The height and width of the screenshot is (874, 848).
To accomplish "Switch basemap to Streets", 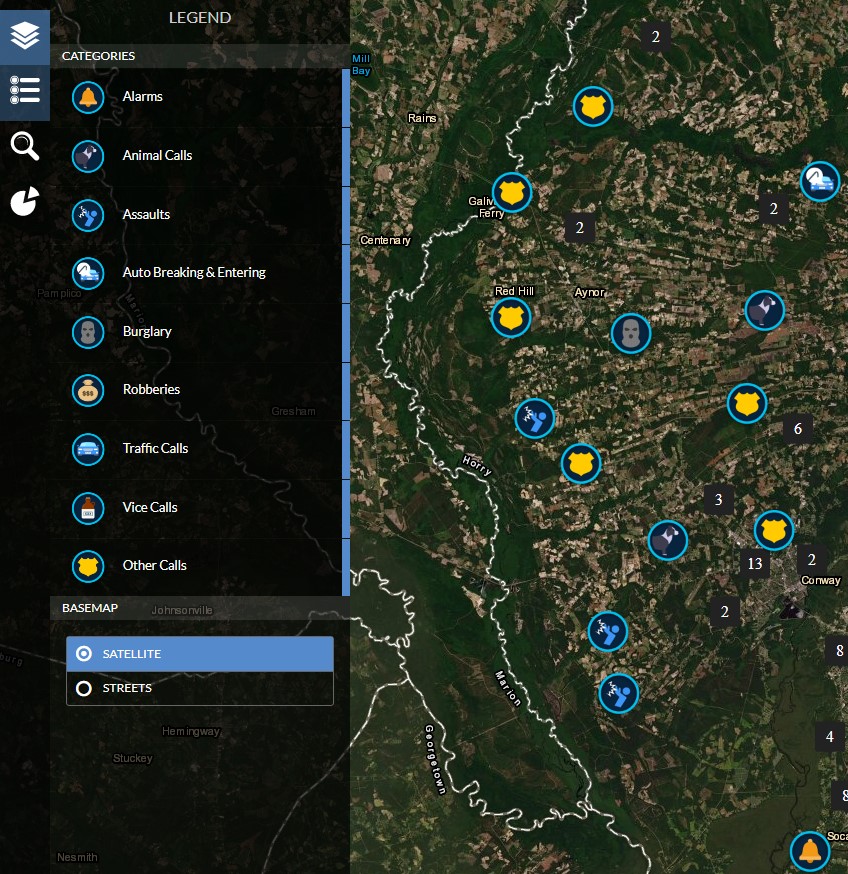I will pos(200,688).
